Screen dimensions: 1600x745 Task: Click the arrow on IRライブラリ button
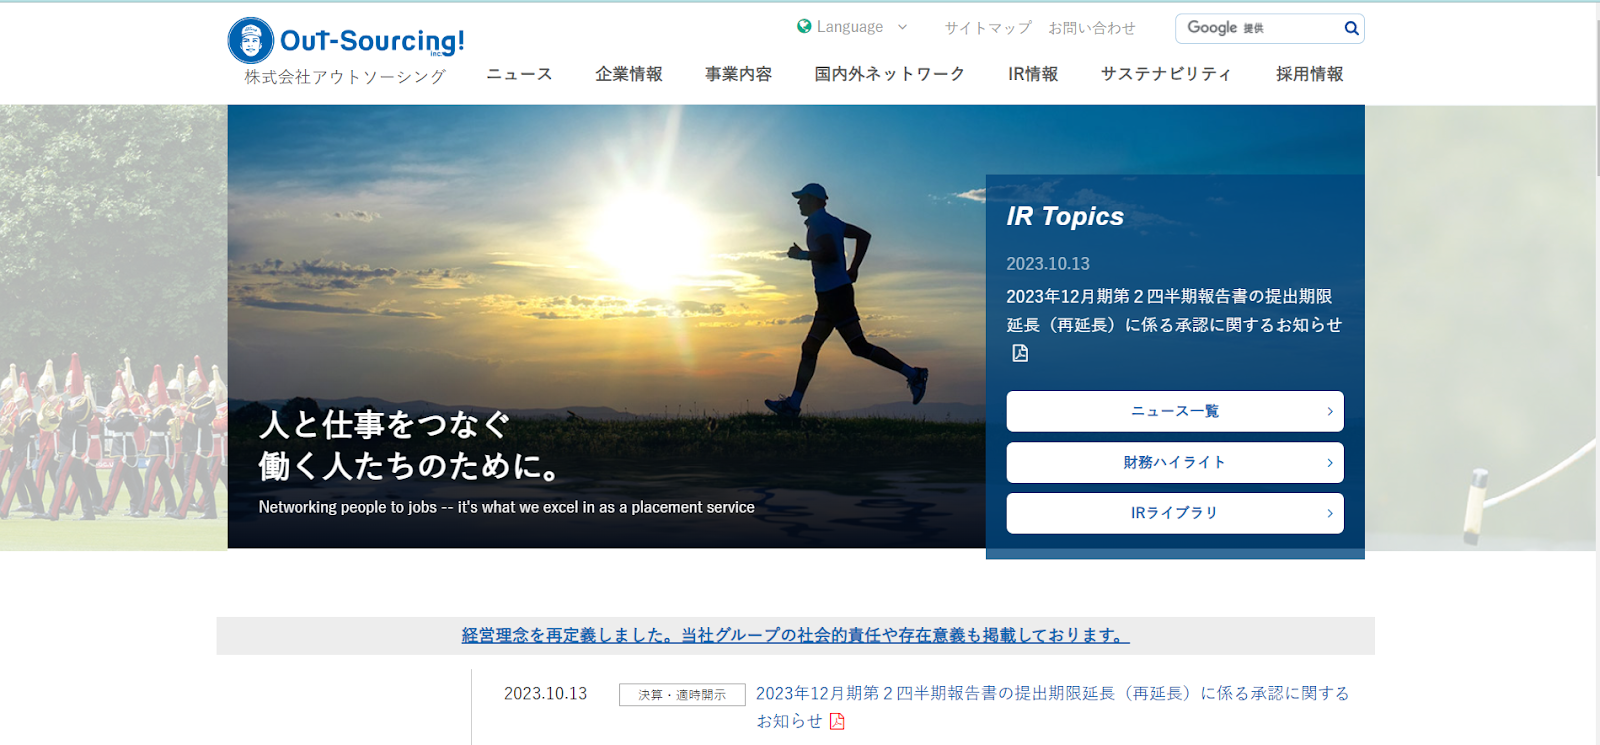(1330, 513)
